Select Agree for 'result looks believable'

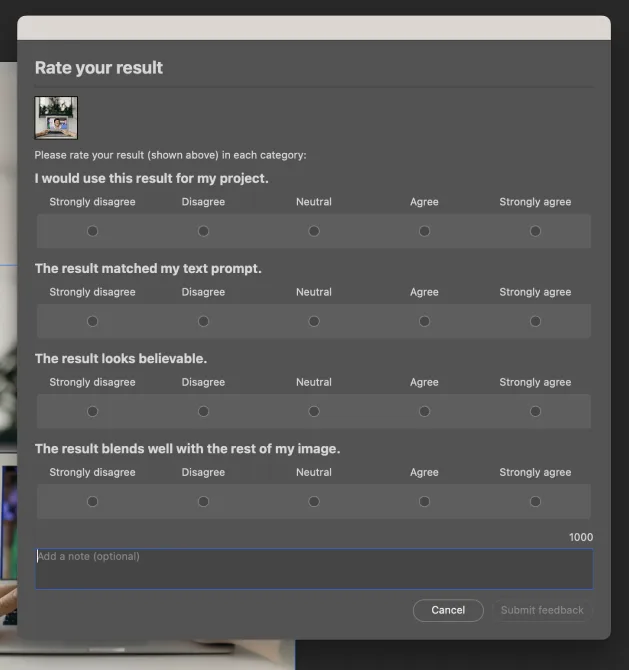pyautogui.click(x=424, y=411)
